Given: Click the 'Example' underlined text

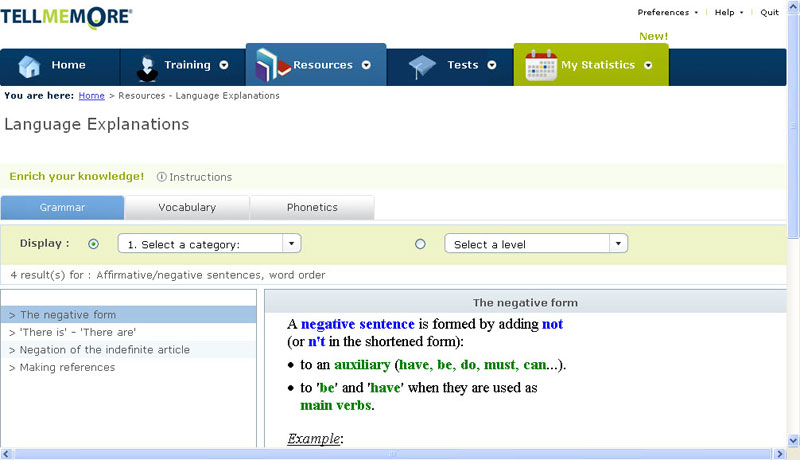Looking at the screenshot, I should click(313, 439).
